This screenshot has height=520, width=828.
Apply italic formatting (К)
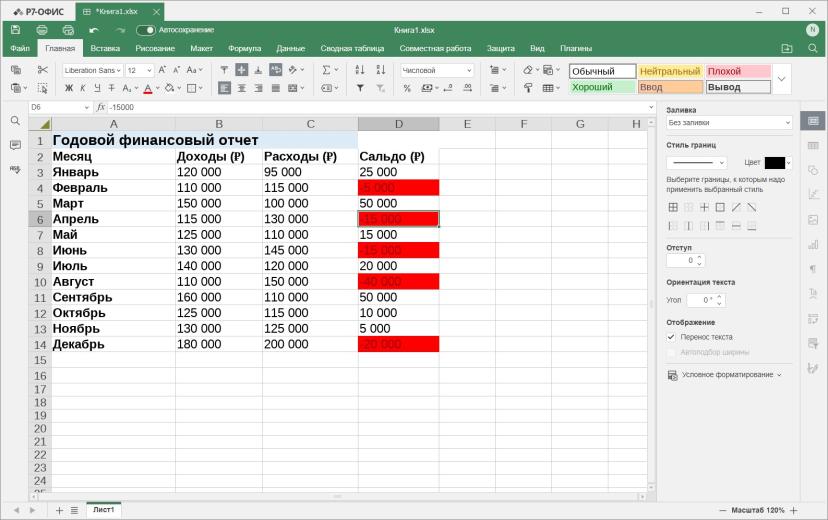click(x=83, y=88)
